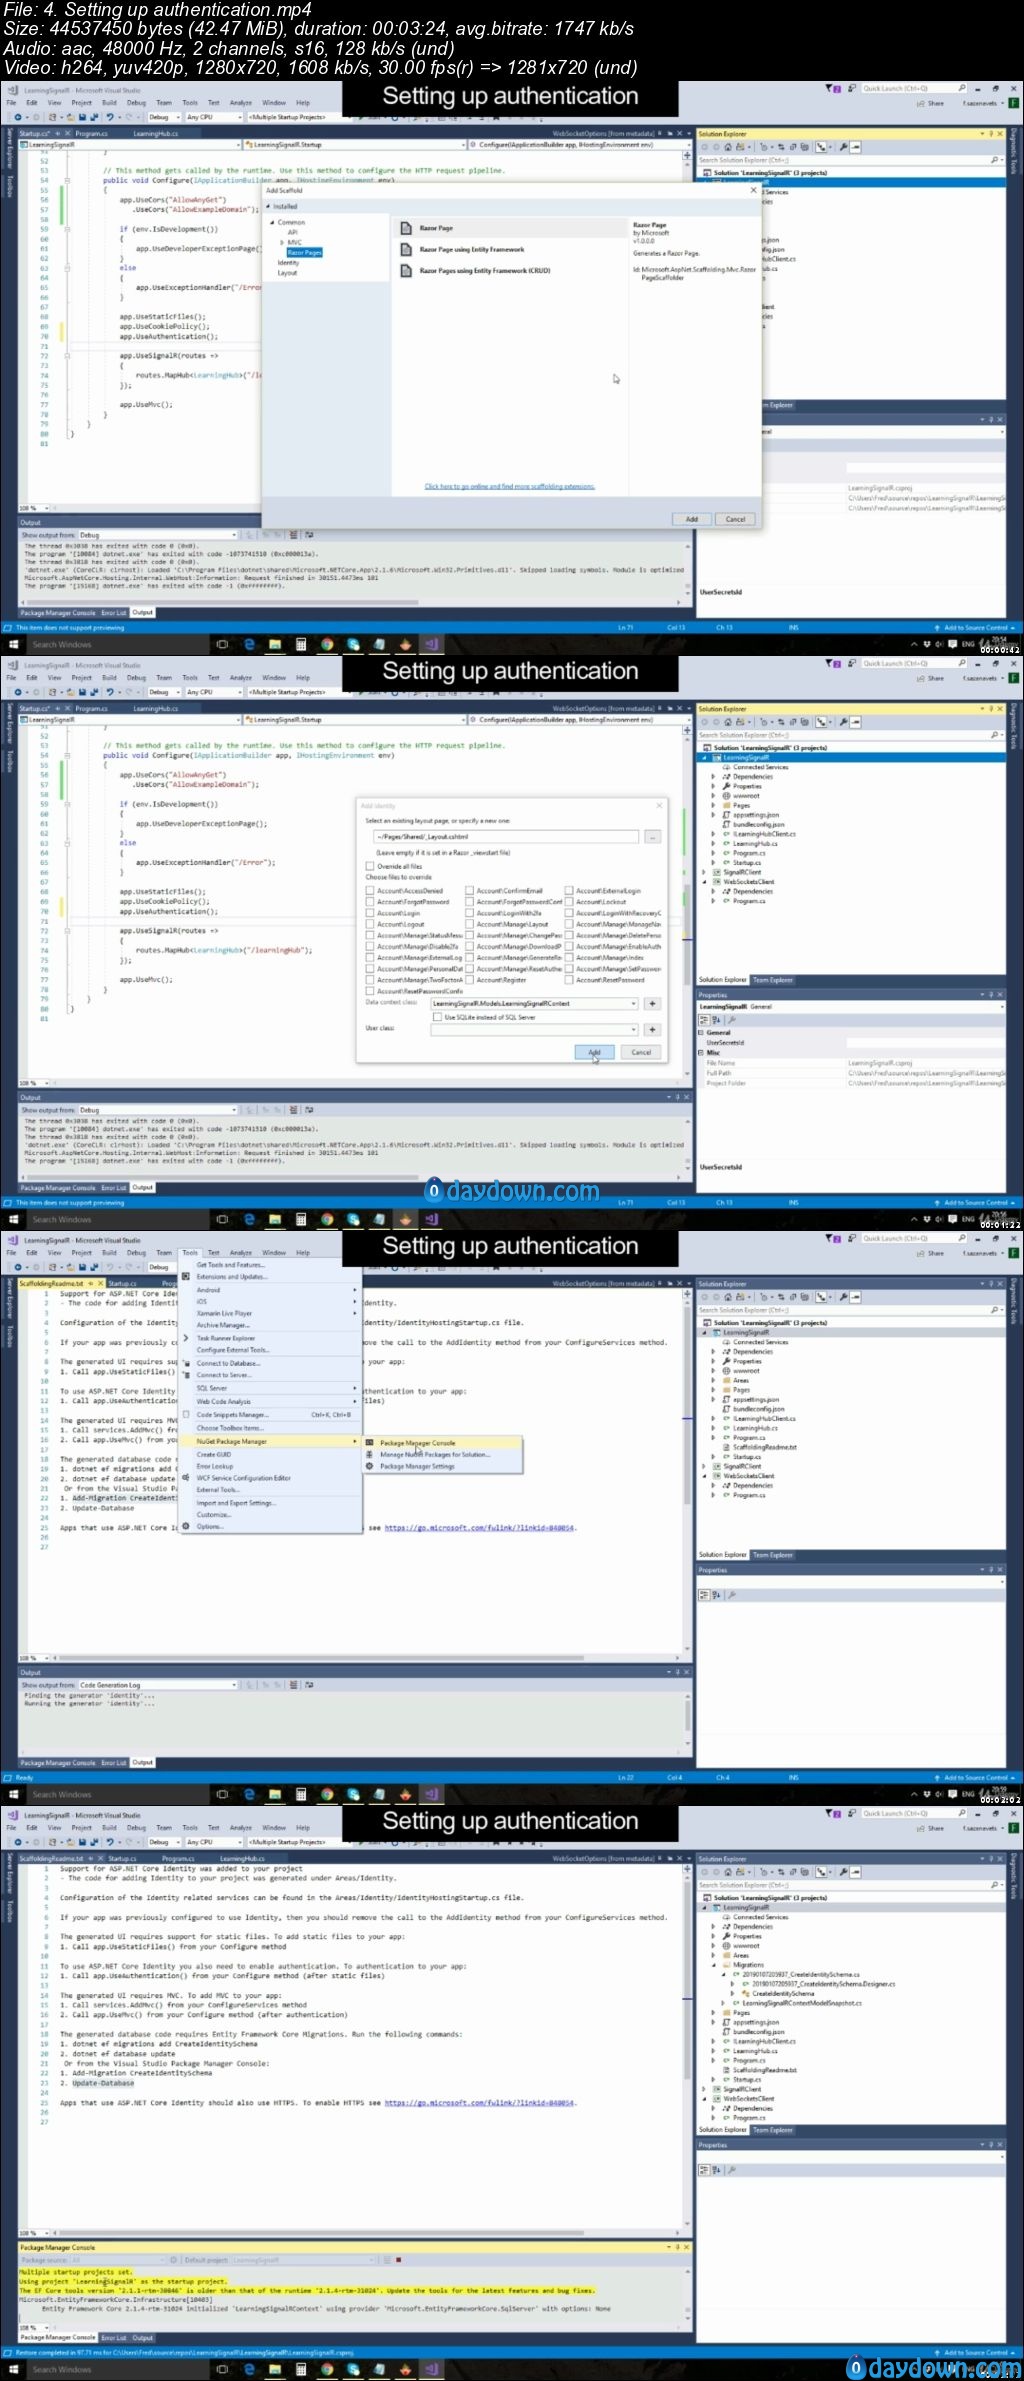This screenshot has width=1024, height=2381.
Task: Choose Extensions and Updates from Tools menu
Action: click(x=231, y=1277)
